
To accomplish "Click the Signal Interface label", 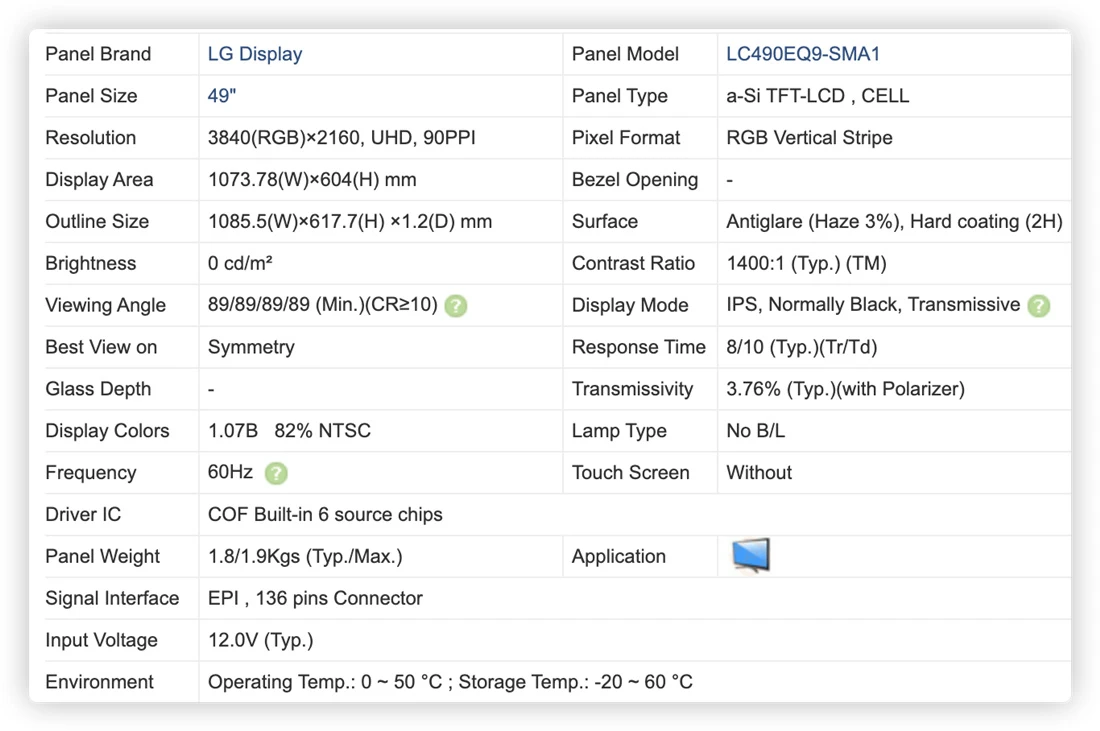I will click(x=112, y=598).
